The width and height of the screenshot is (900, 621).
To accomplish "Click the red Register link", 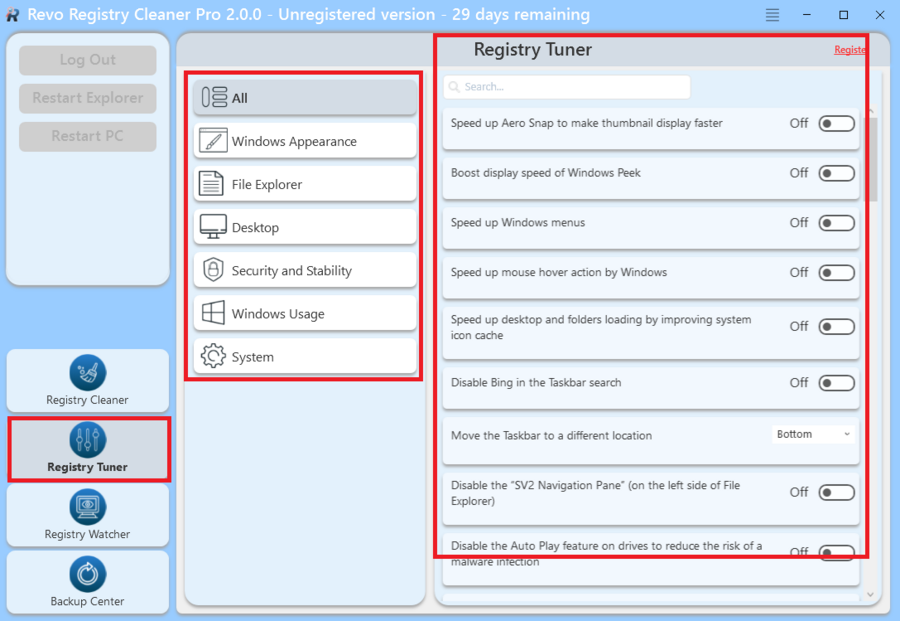I will click(850, 50).
